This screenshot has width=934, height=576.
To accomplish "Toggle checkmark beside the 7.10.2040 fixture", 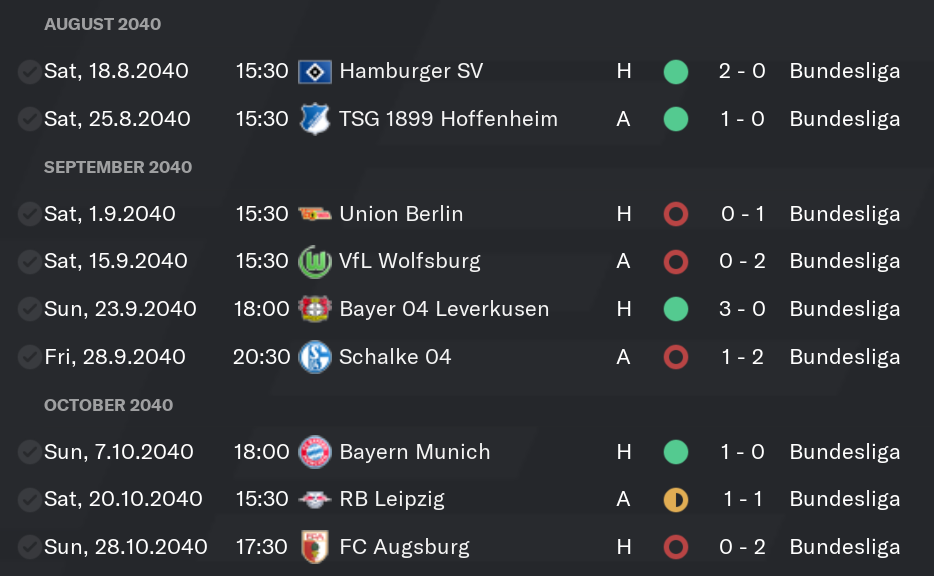I will coord(29,452).
